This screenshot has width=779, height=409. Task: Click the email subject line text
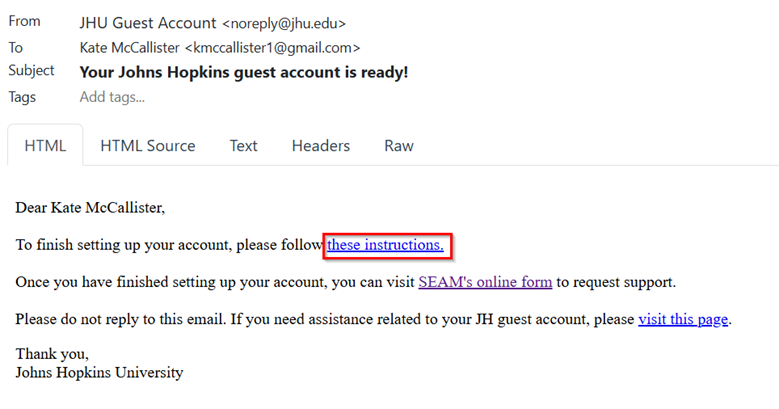244,73
